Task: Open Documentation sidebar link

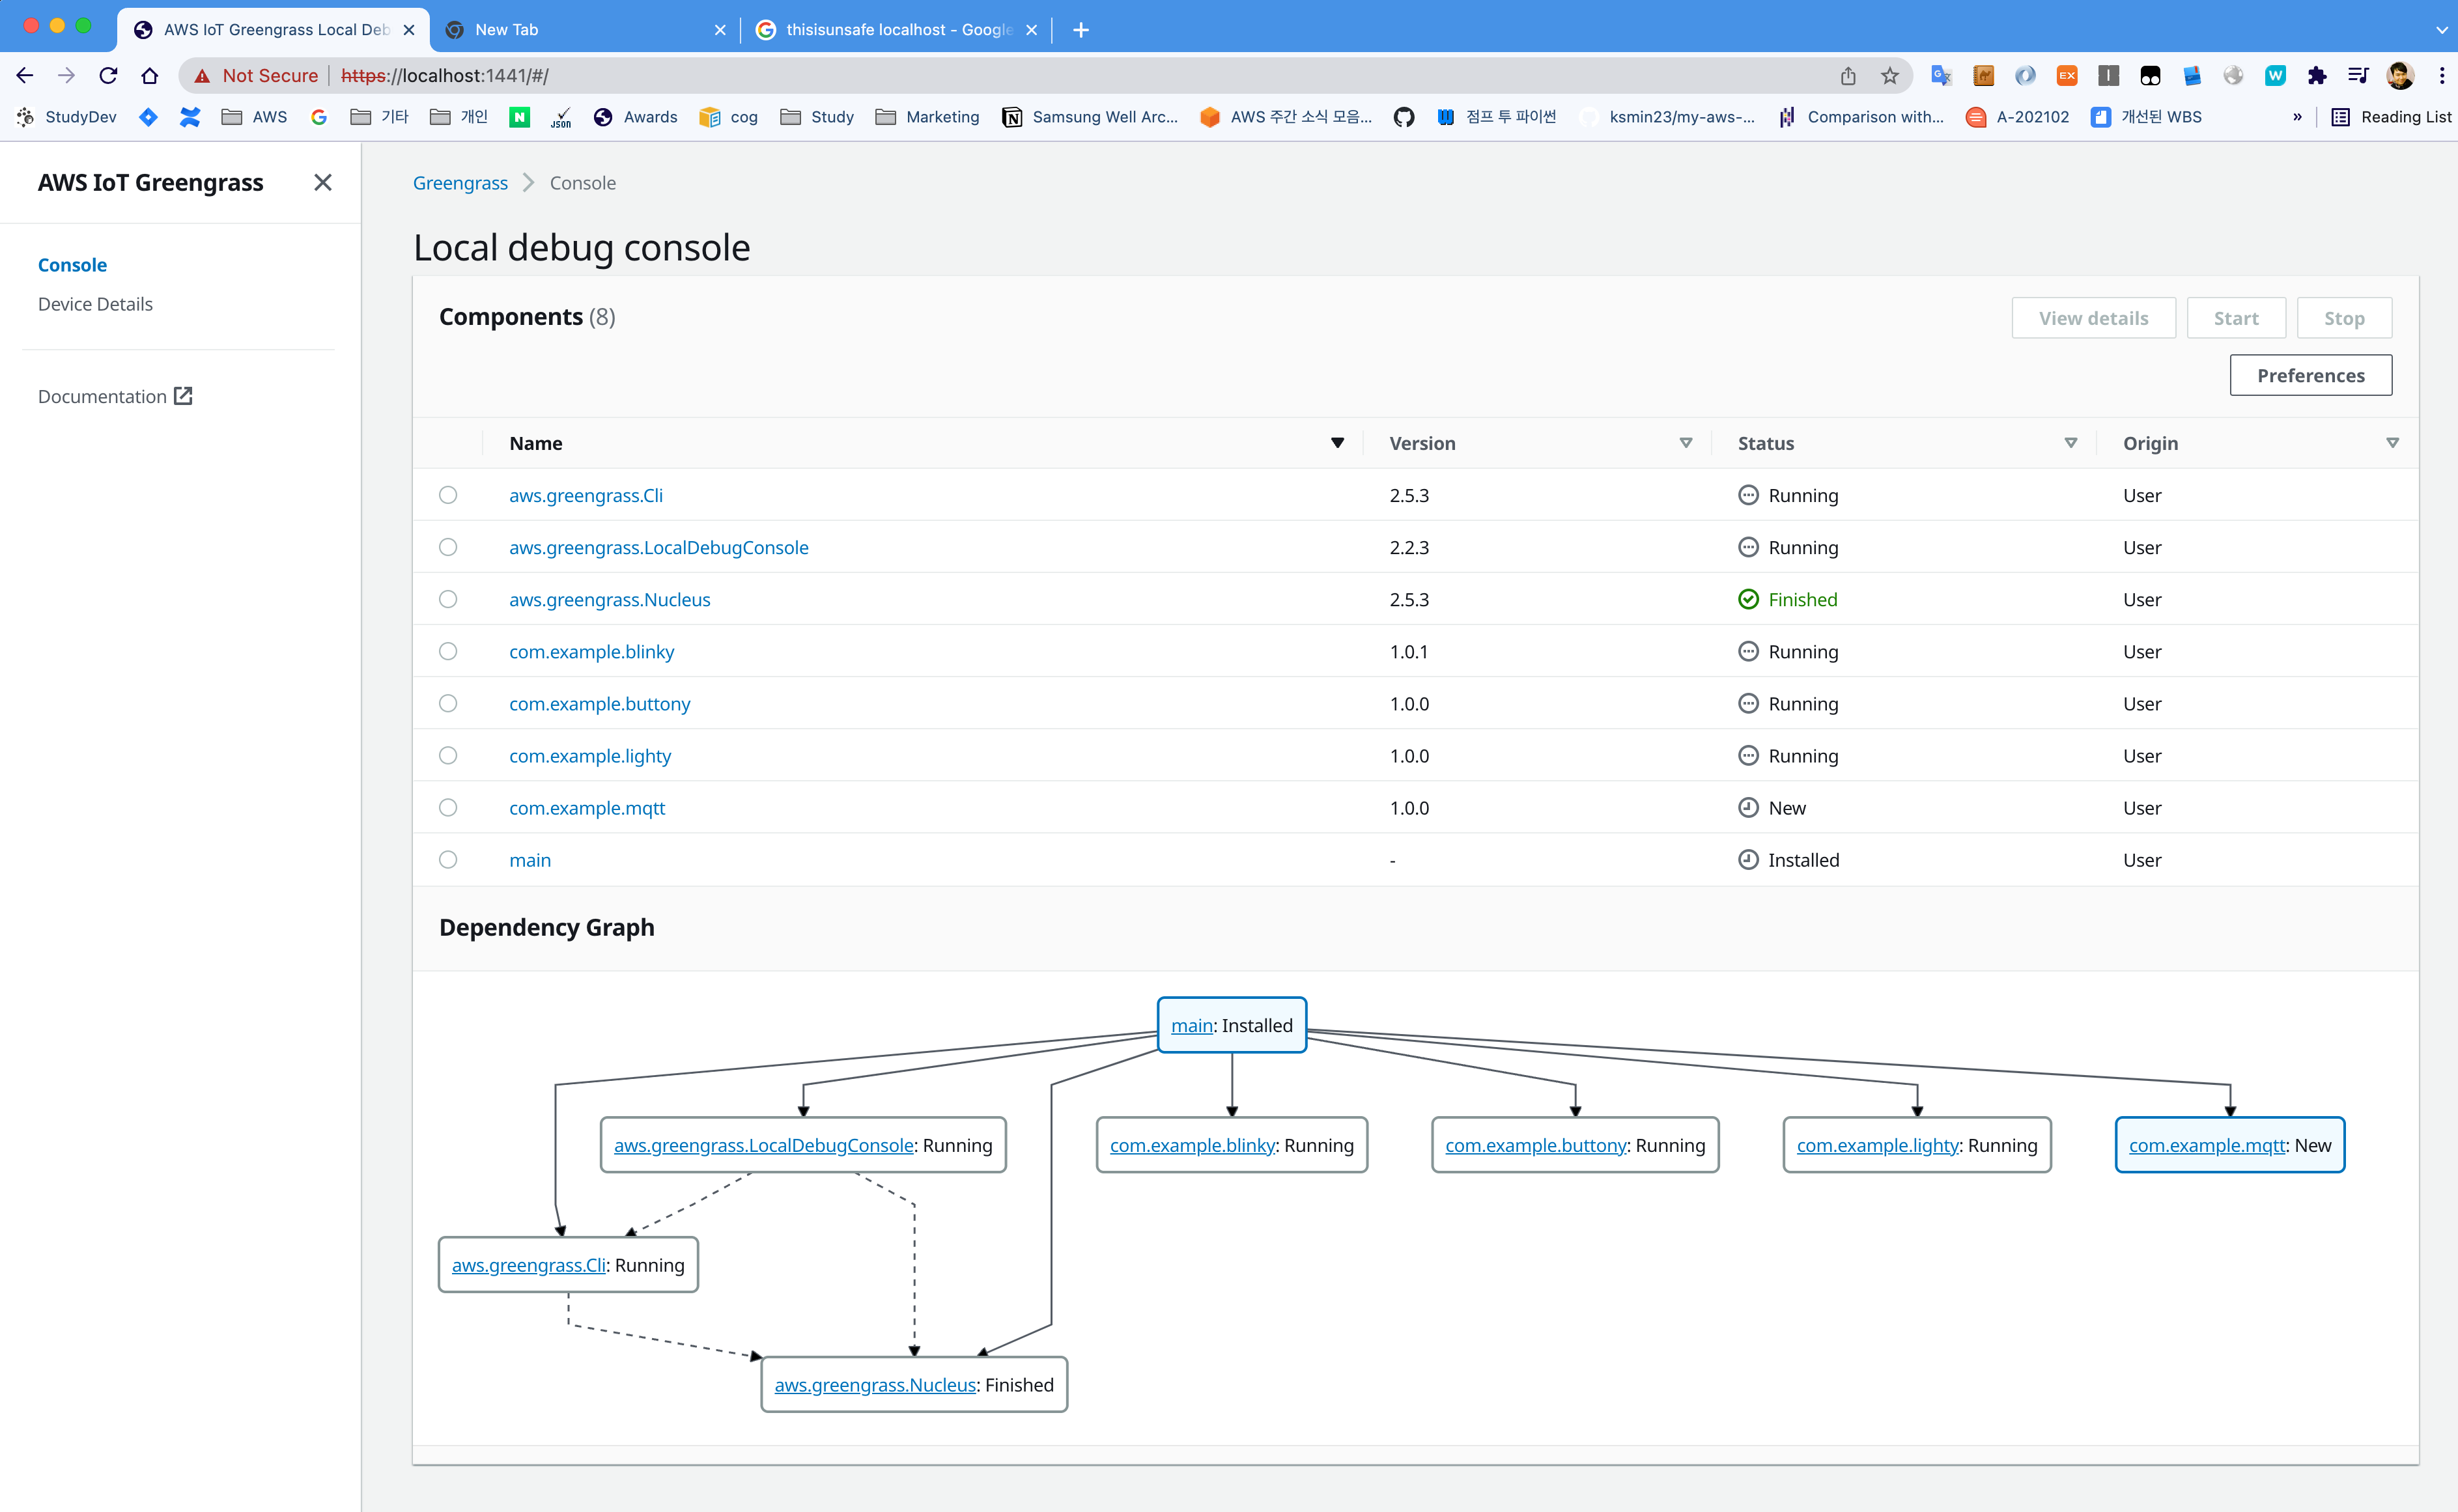Action: tap(114, 396)
